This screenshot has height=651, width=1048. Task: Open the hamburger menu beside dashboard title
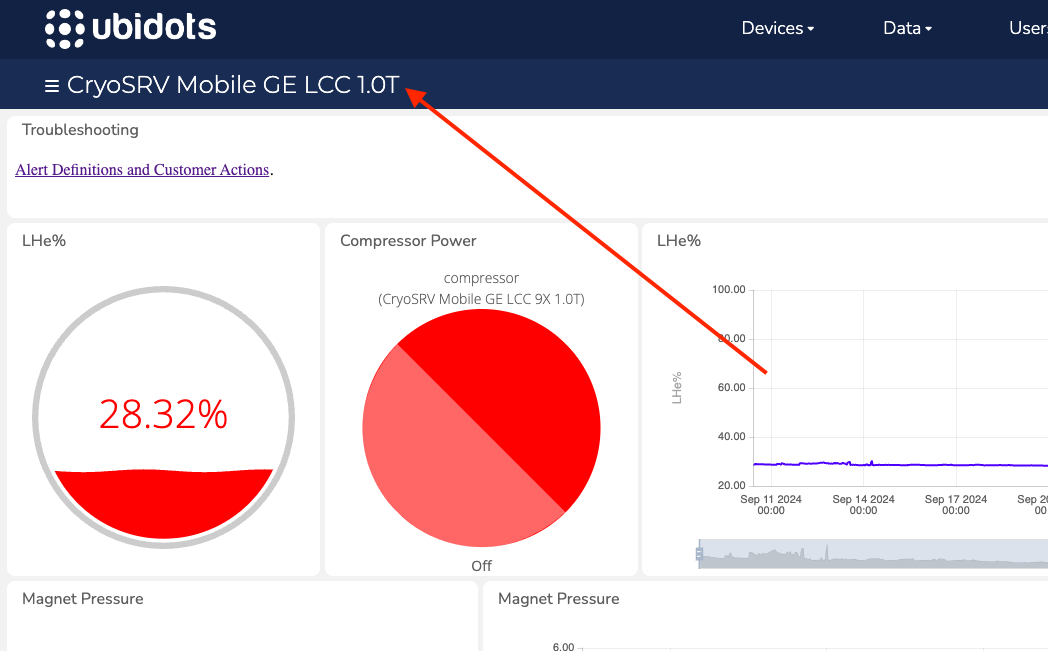tap(51, 86)
